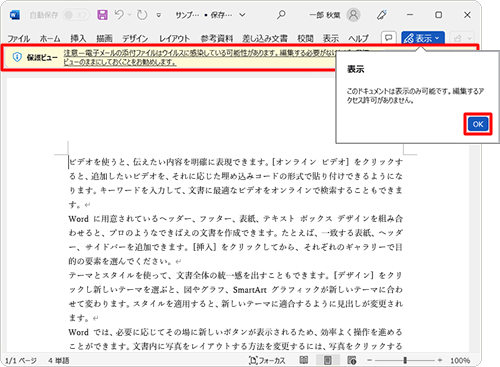Image resolution: width=500 pixels, height=367 pixels.
Task: Open the 描画 tab
Action: [104, 39]
